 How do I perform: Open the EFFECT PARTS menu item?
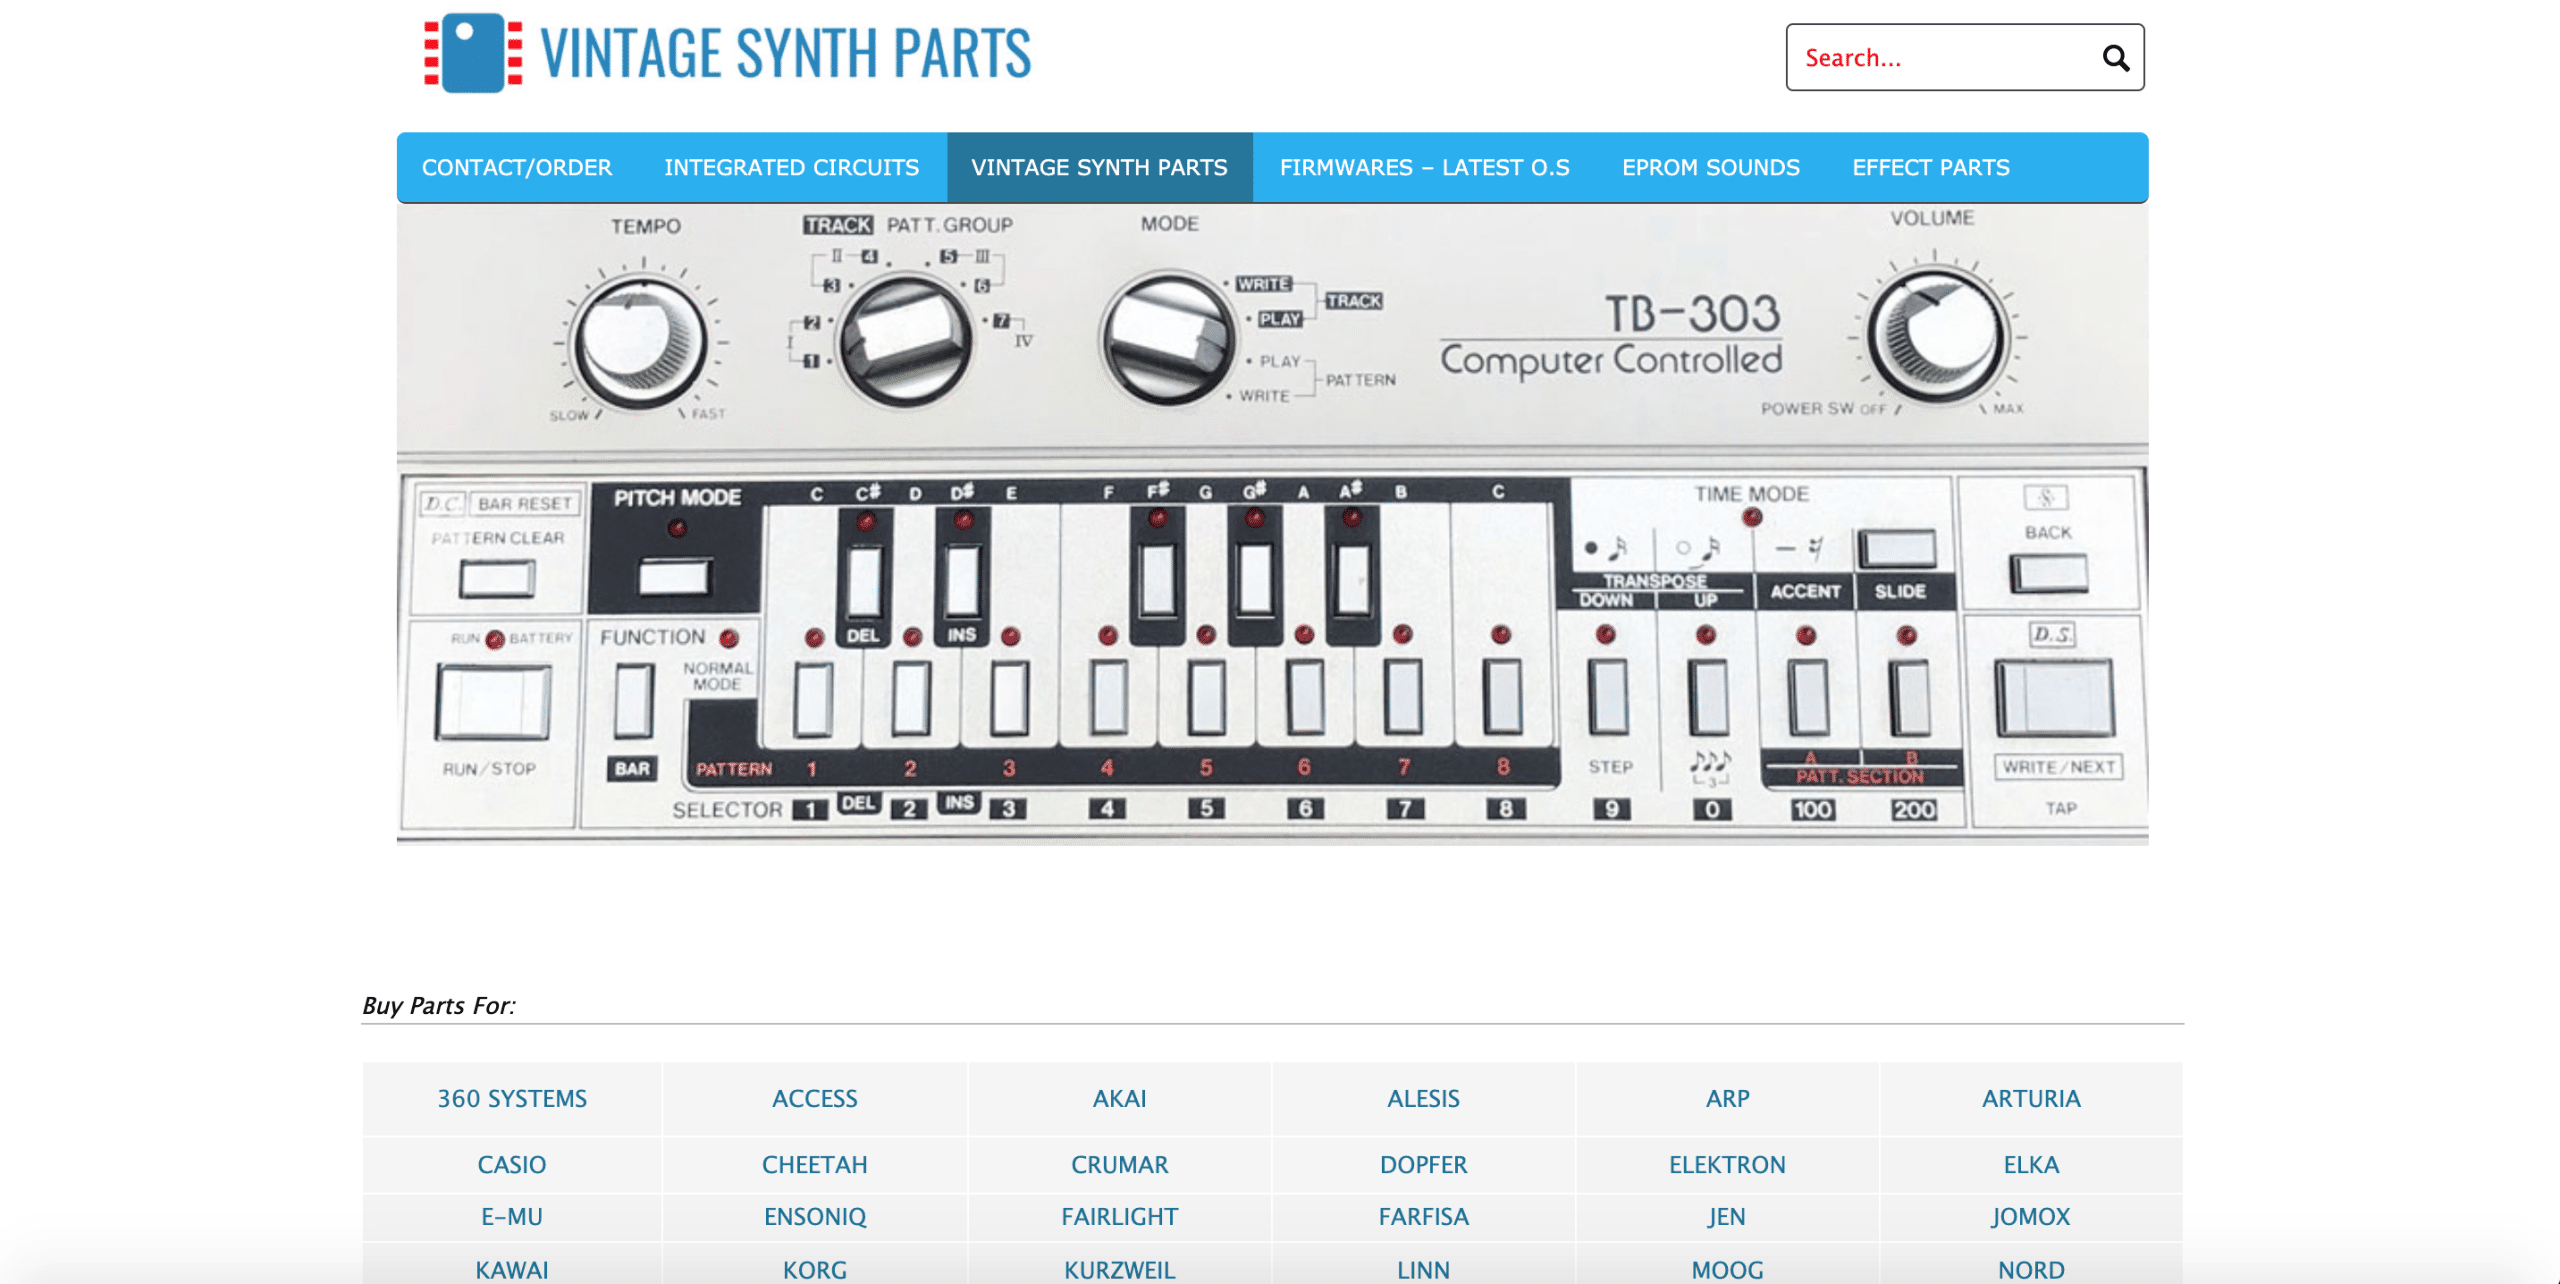pyautogui.click(x=1931, y=167)
